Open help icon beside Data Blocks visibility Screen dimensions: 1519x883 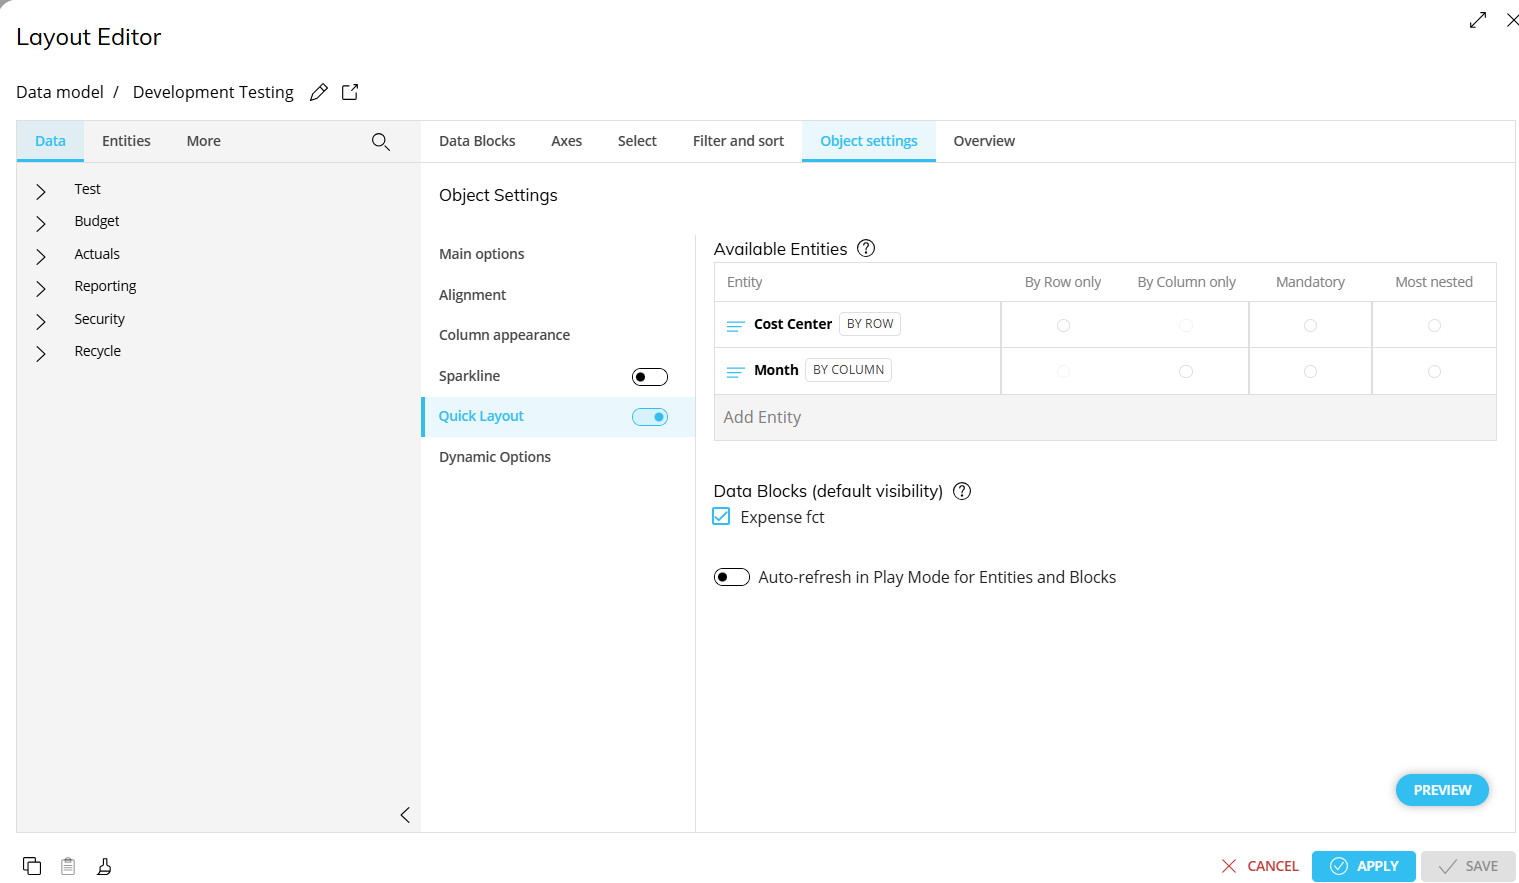click(x=962, y=491)
